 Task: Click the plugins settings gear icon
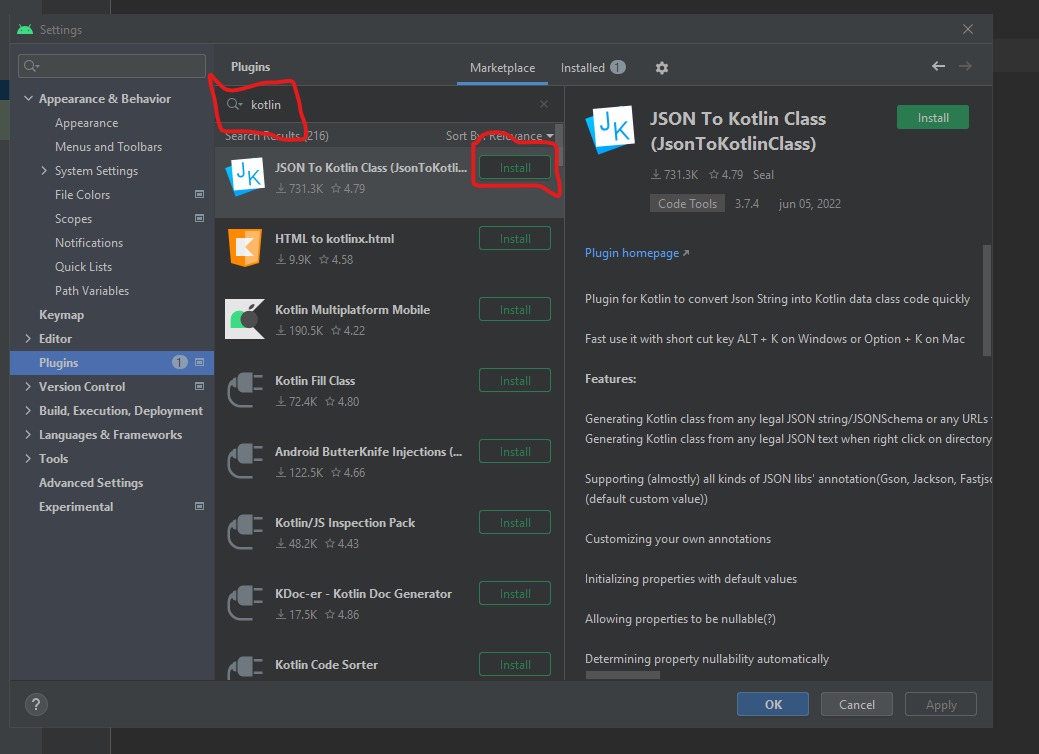[661, 68]
